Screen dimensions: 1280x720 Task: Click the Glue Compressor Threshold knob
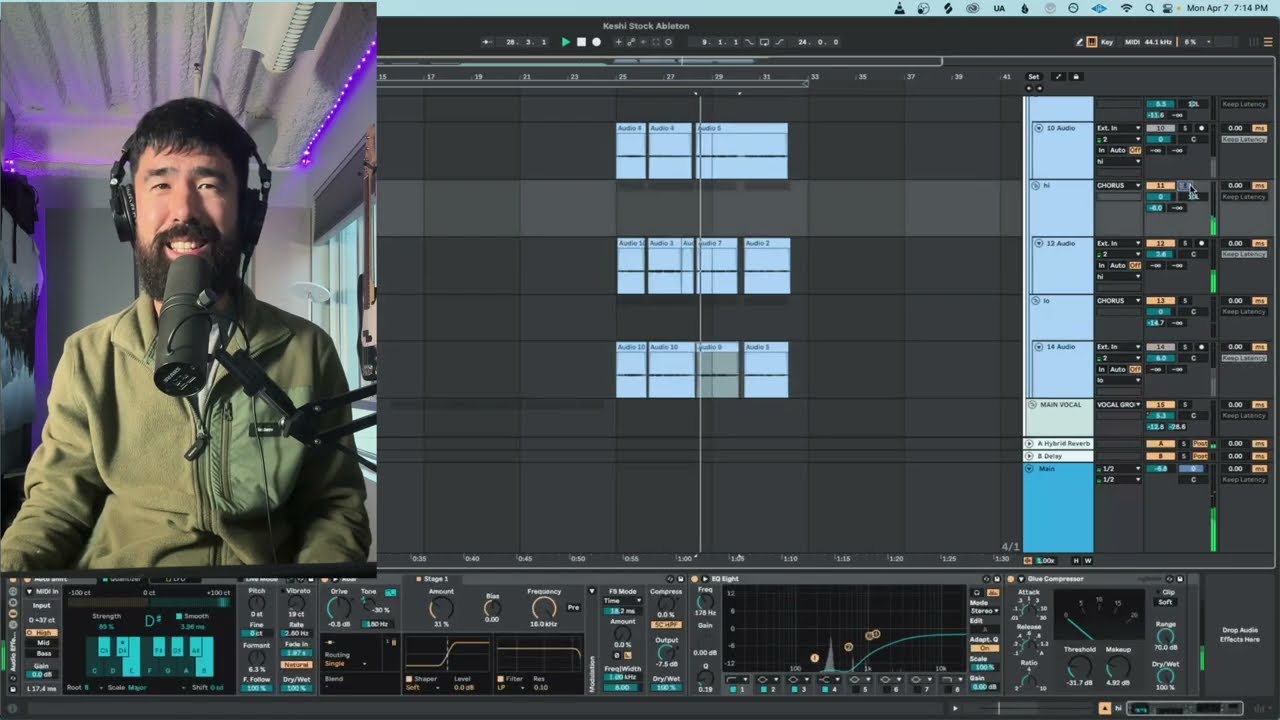click(x=1078, y=666)
